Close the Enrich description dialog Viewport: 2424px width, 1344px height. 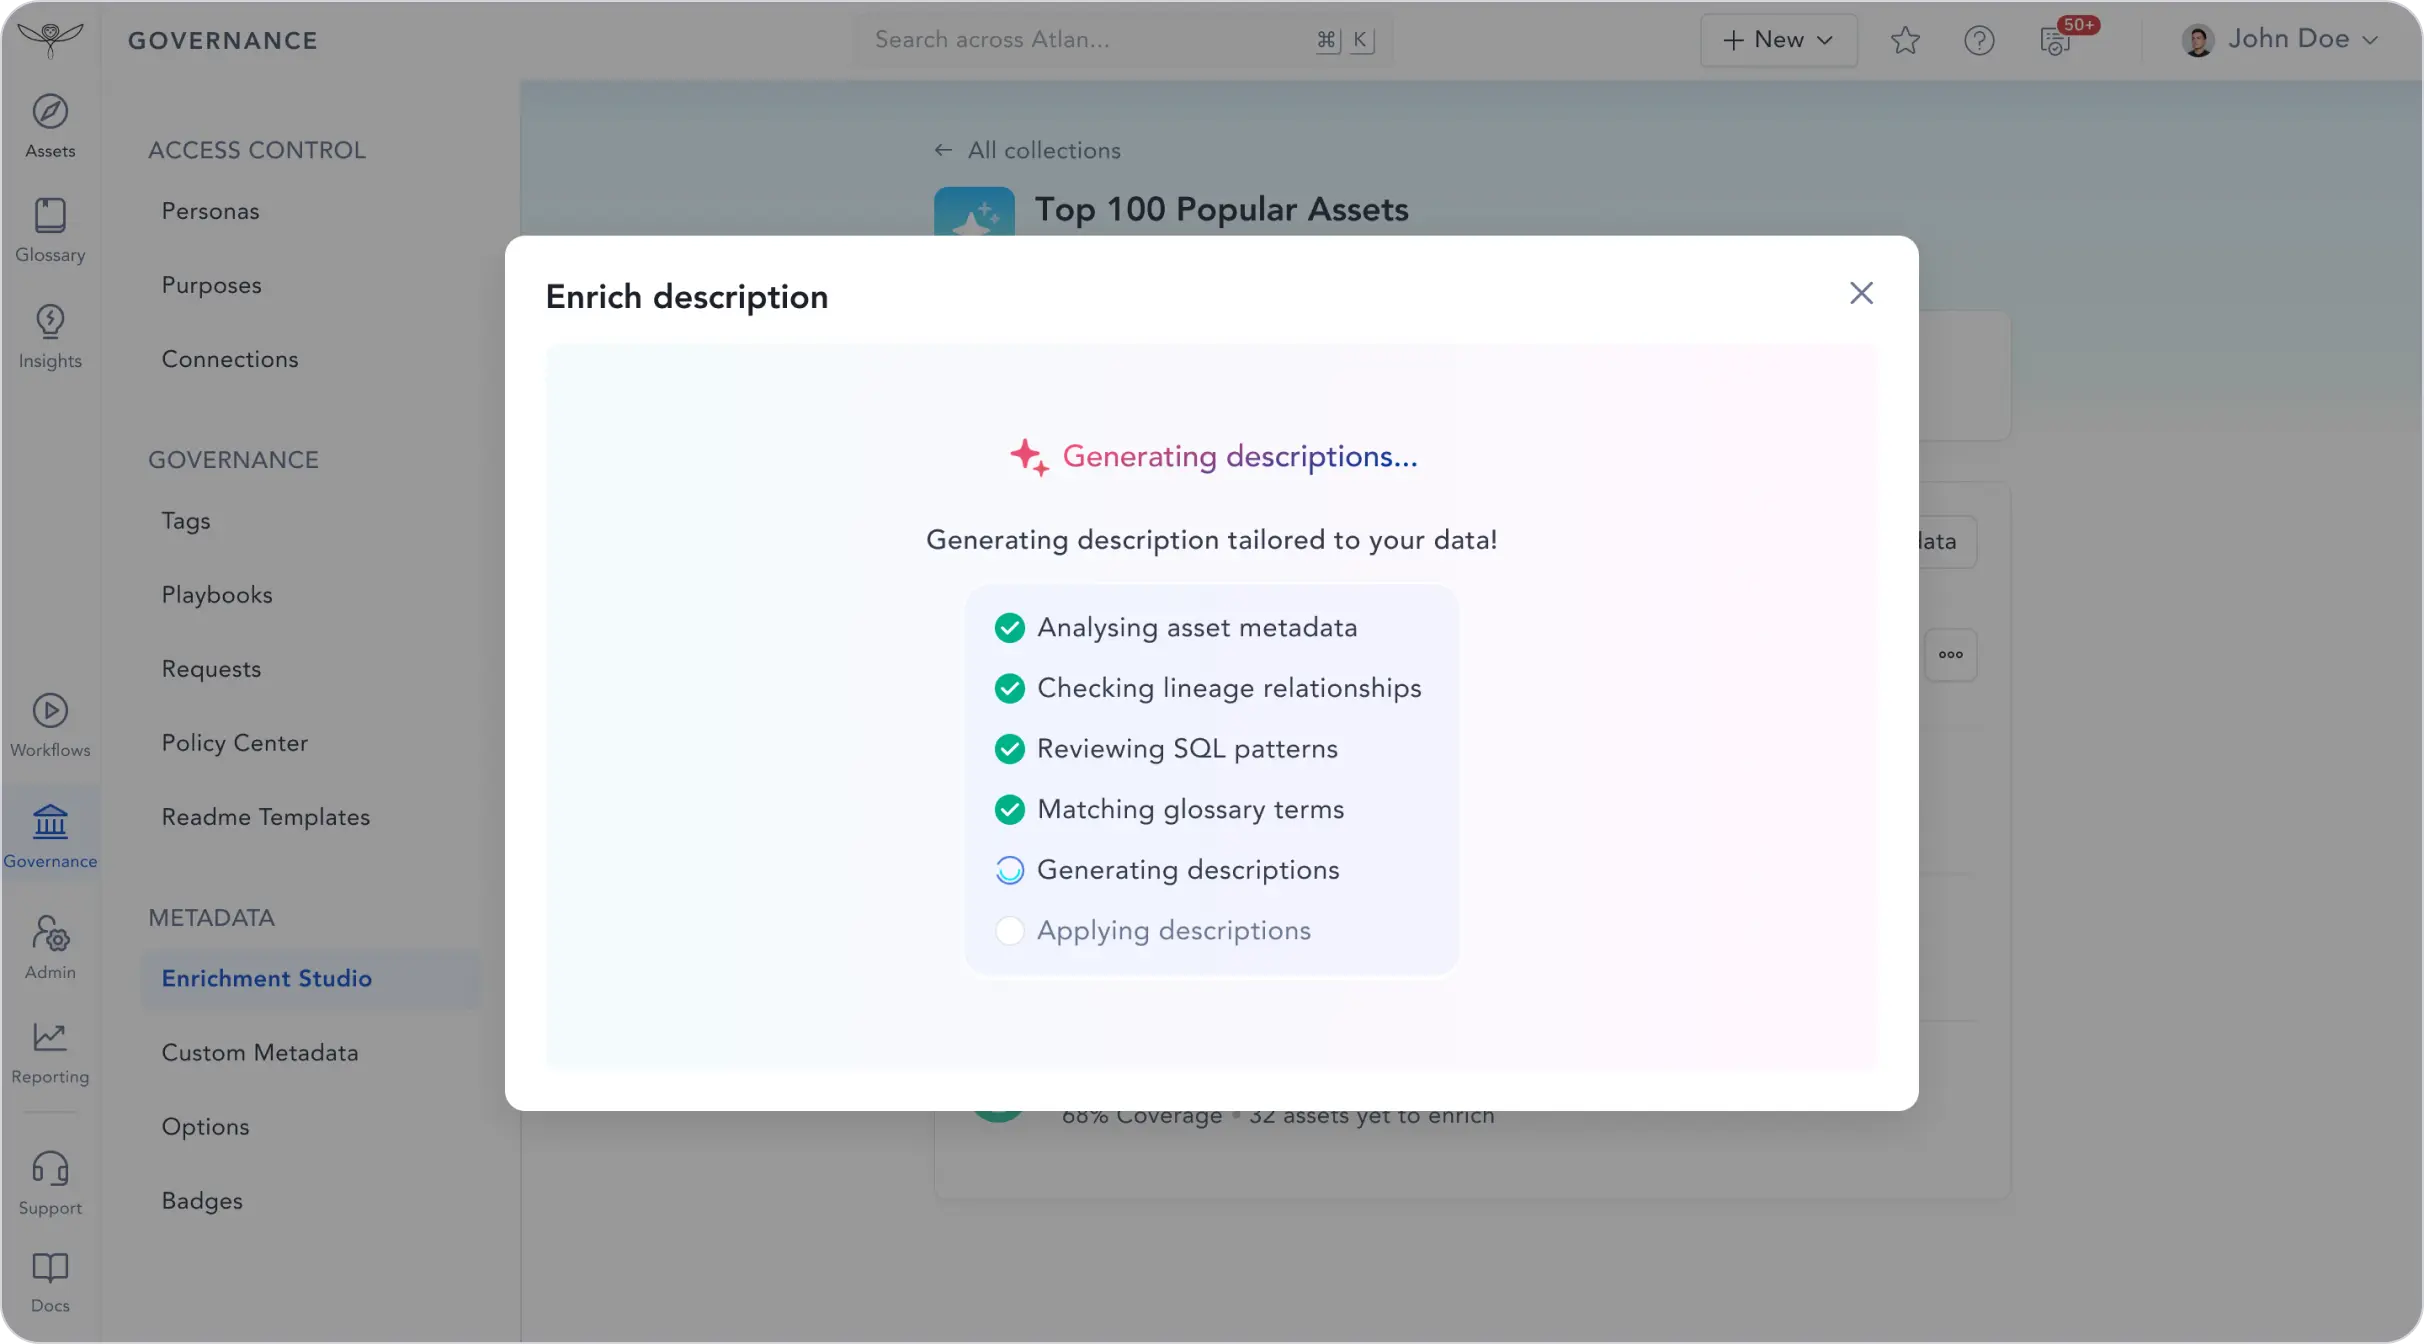[x=1860, y=293]
